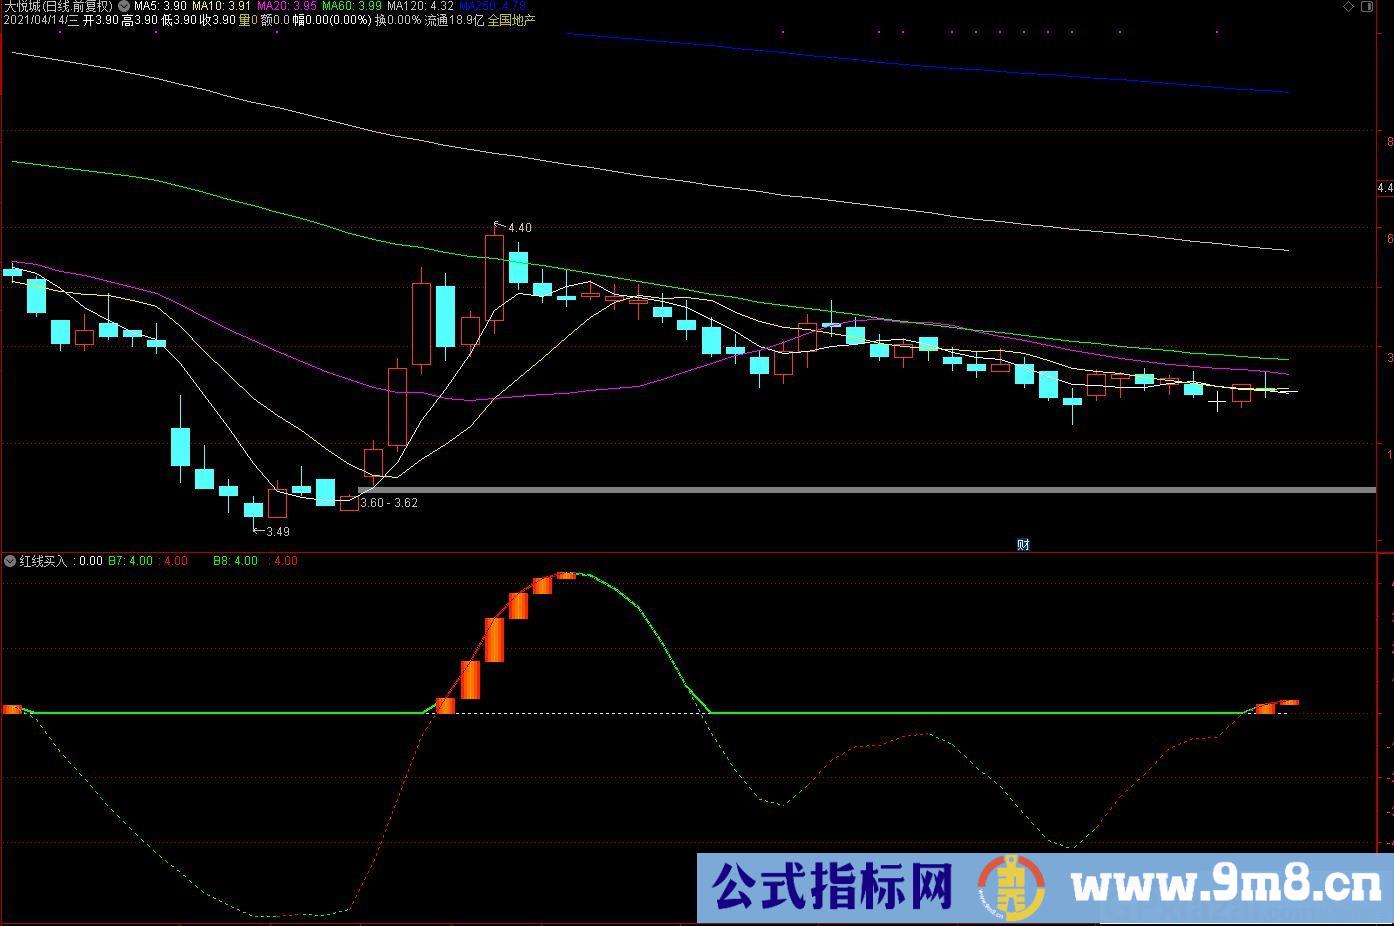The image size is (1394, 926).
Task: Click the turnover value 换0.00%
Action: point(397,20)
